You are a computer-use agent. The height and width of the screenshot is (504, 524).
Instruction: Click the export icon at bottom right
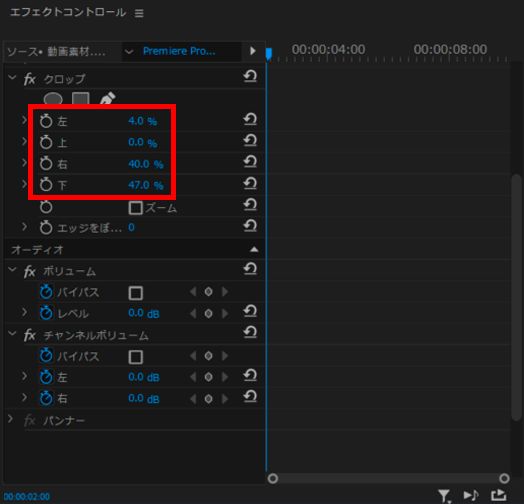pos(498,495)
